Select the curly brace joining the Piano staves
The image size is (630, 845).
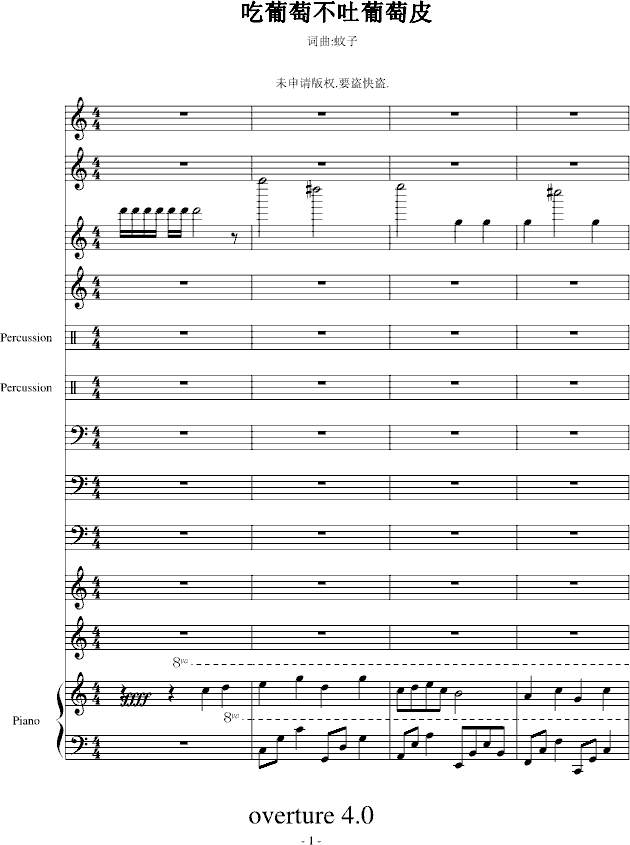tap(59, 720)
